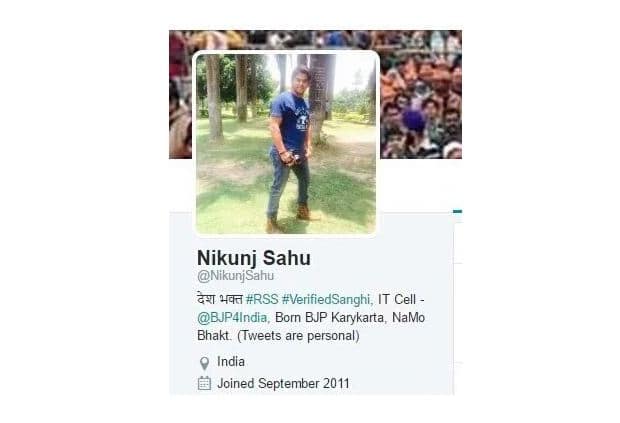
Task: Click the location pin icon
Action: (x=204, y=363)
